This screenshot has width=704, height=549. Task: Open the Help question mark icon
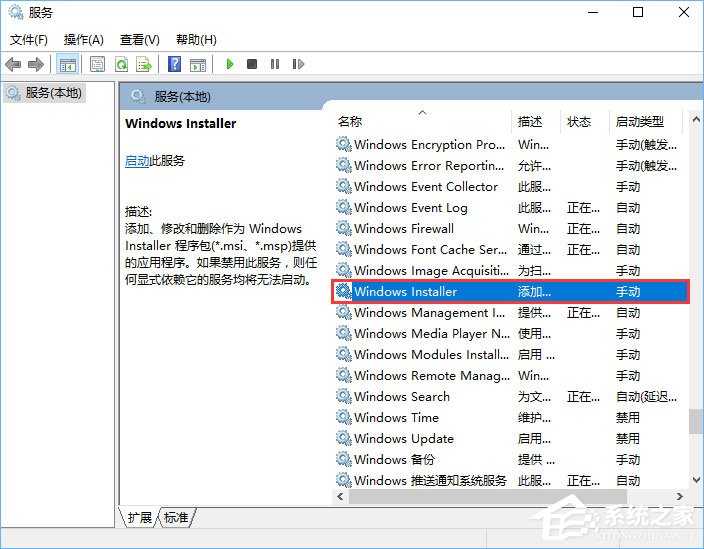tap(174, 64)
